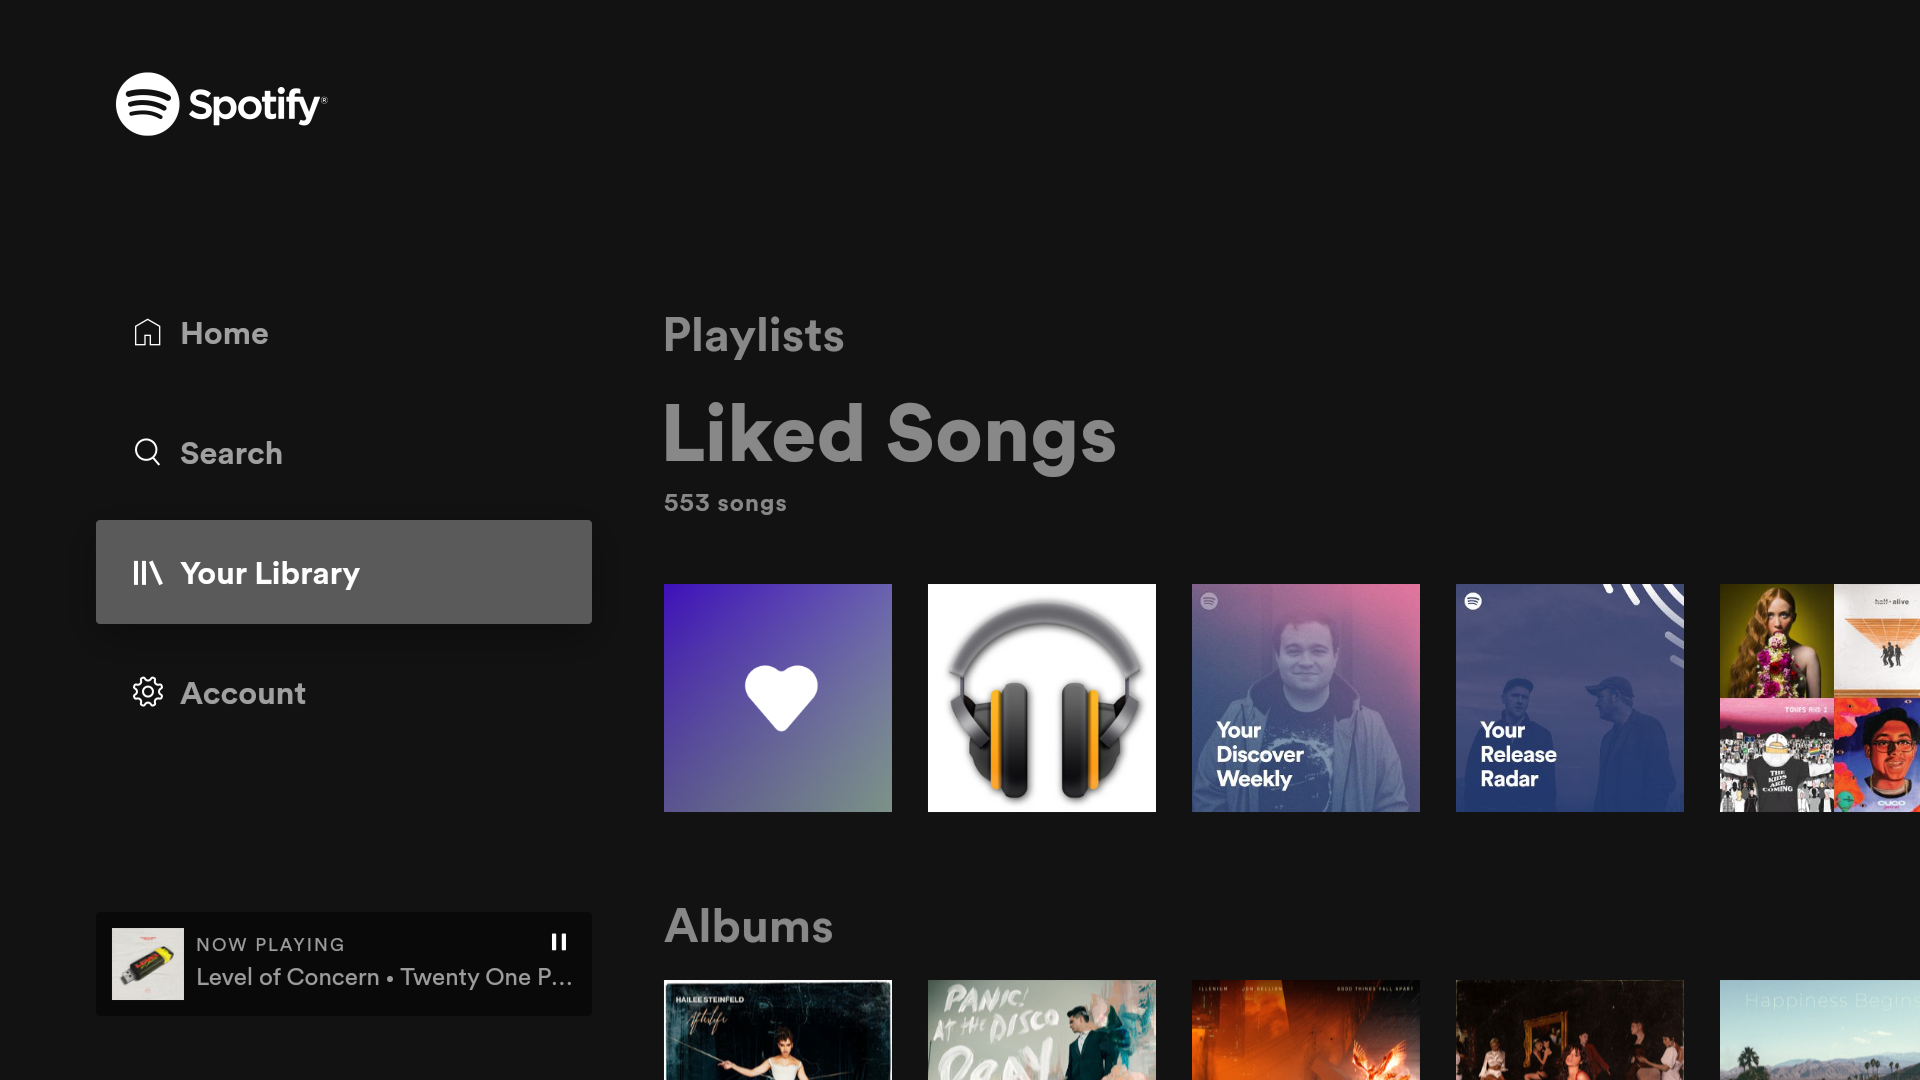Viewport: 1920px width, 1080px height.
Task: Open Your Discover Weekly playlist
Action: [x=1305, y=698]
